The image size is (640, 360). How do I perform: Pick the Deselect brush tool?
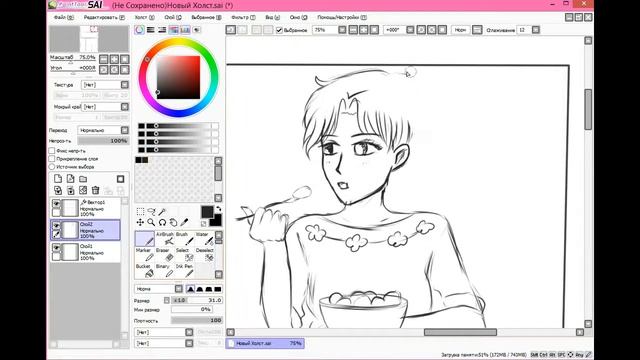click(x=204, y=254)
